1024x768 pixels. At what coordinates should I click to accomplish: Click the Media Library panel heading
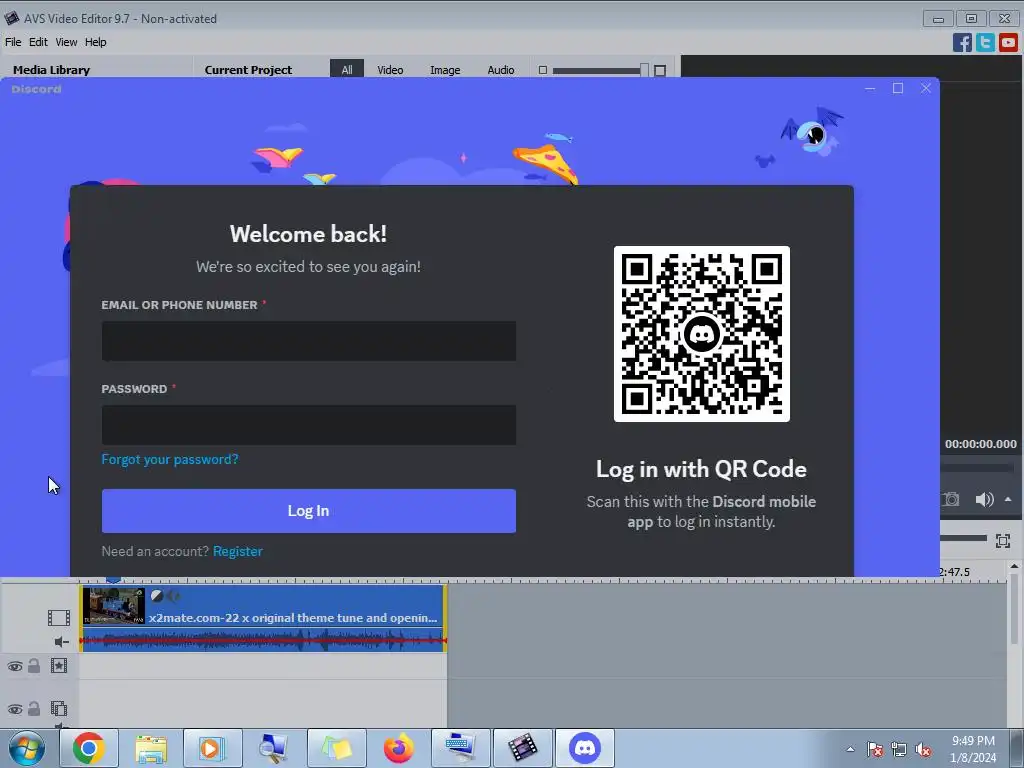(x=52, y=69)
